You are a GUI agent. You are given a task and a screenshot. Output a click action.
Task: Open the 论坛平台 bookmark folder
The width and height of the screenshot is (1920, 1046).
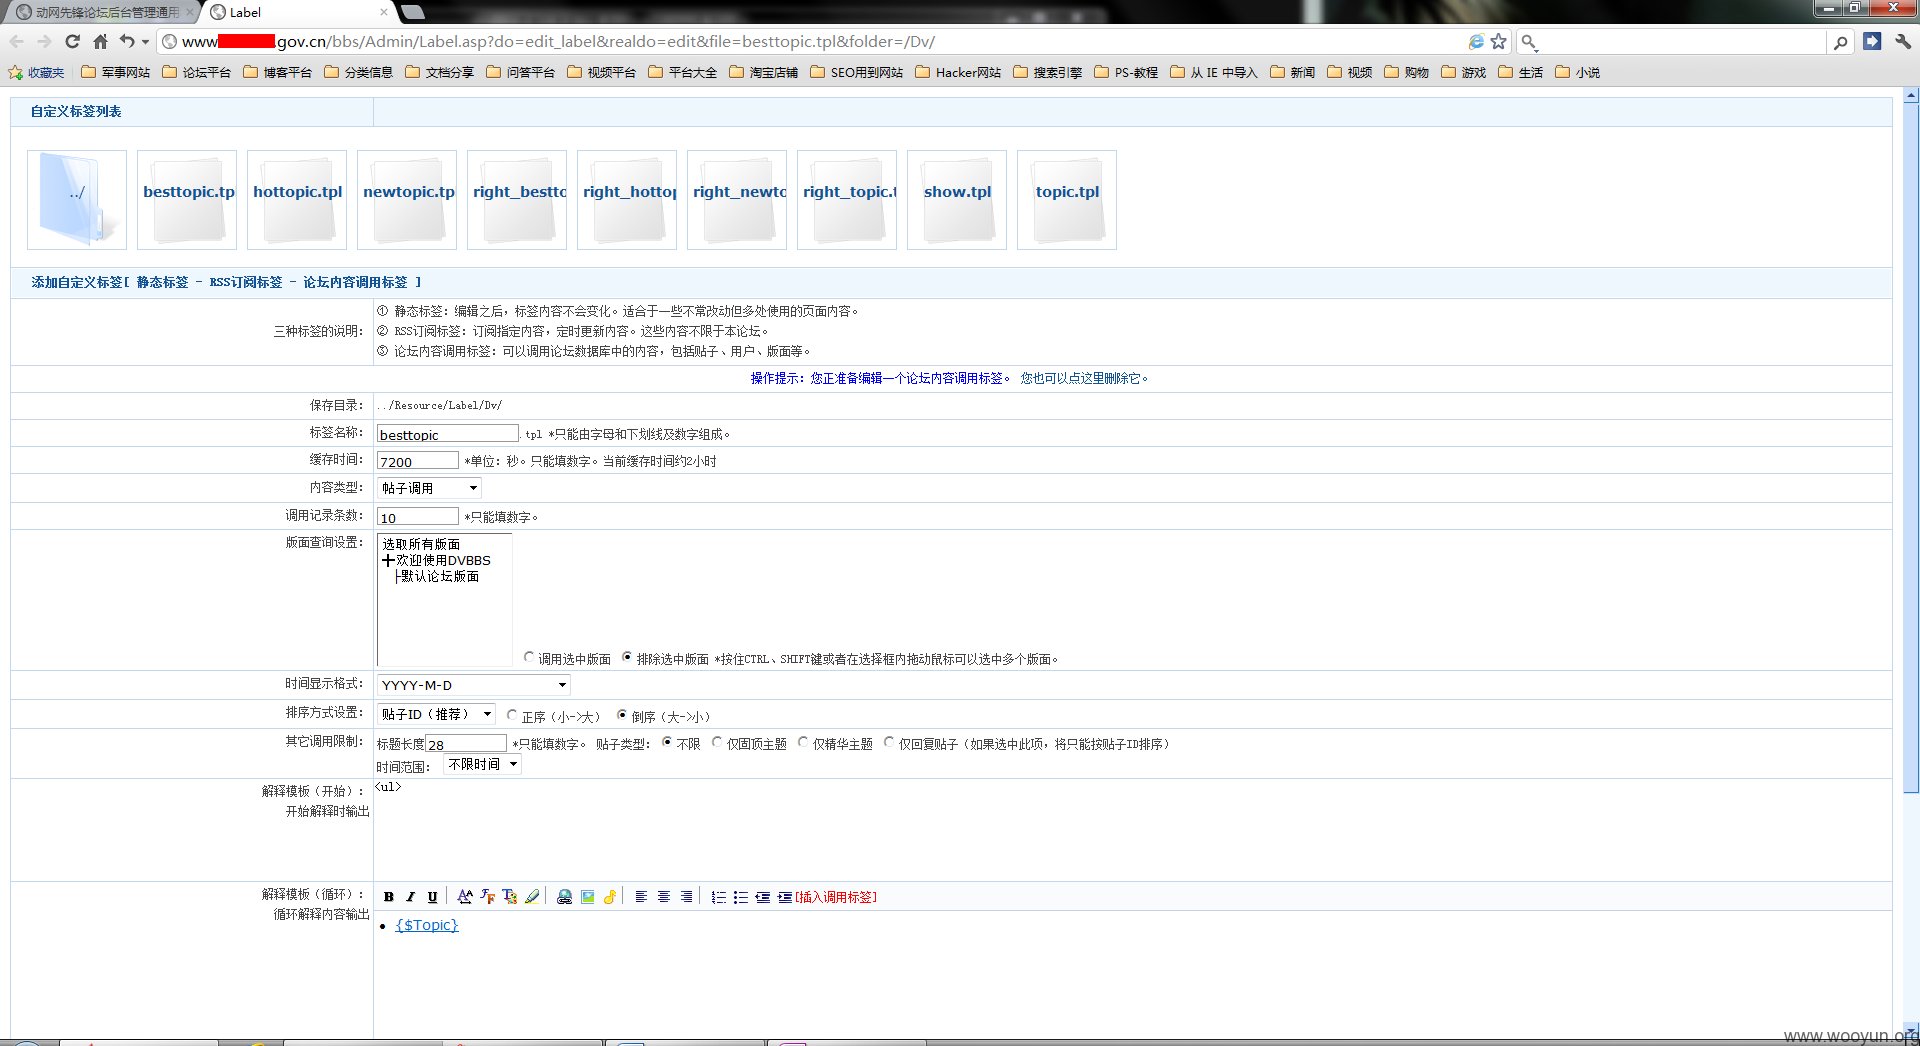[x=197, y=72]
